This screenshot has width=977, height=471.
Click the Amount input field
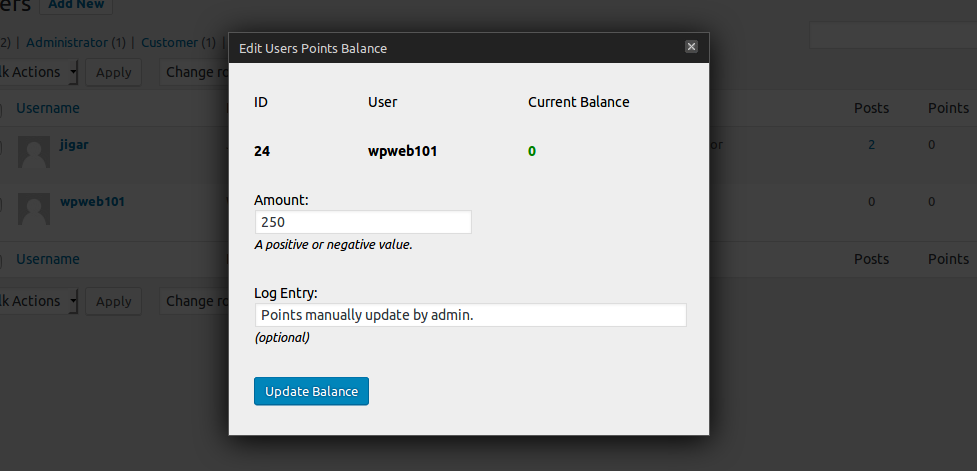[x=362, y=222]
